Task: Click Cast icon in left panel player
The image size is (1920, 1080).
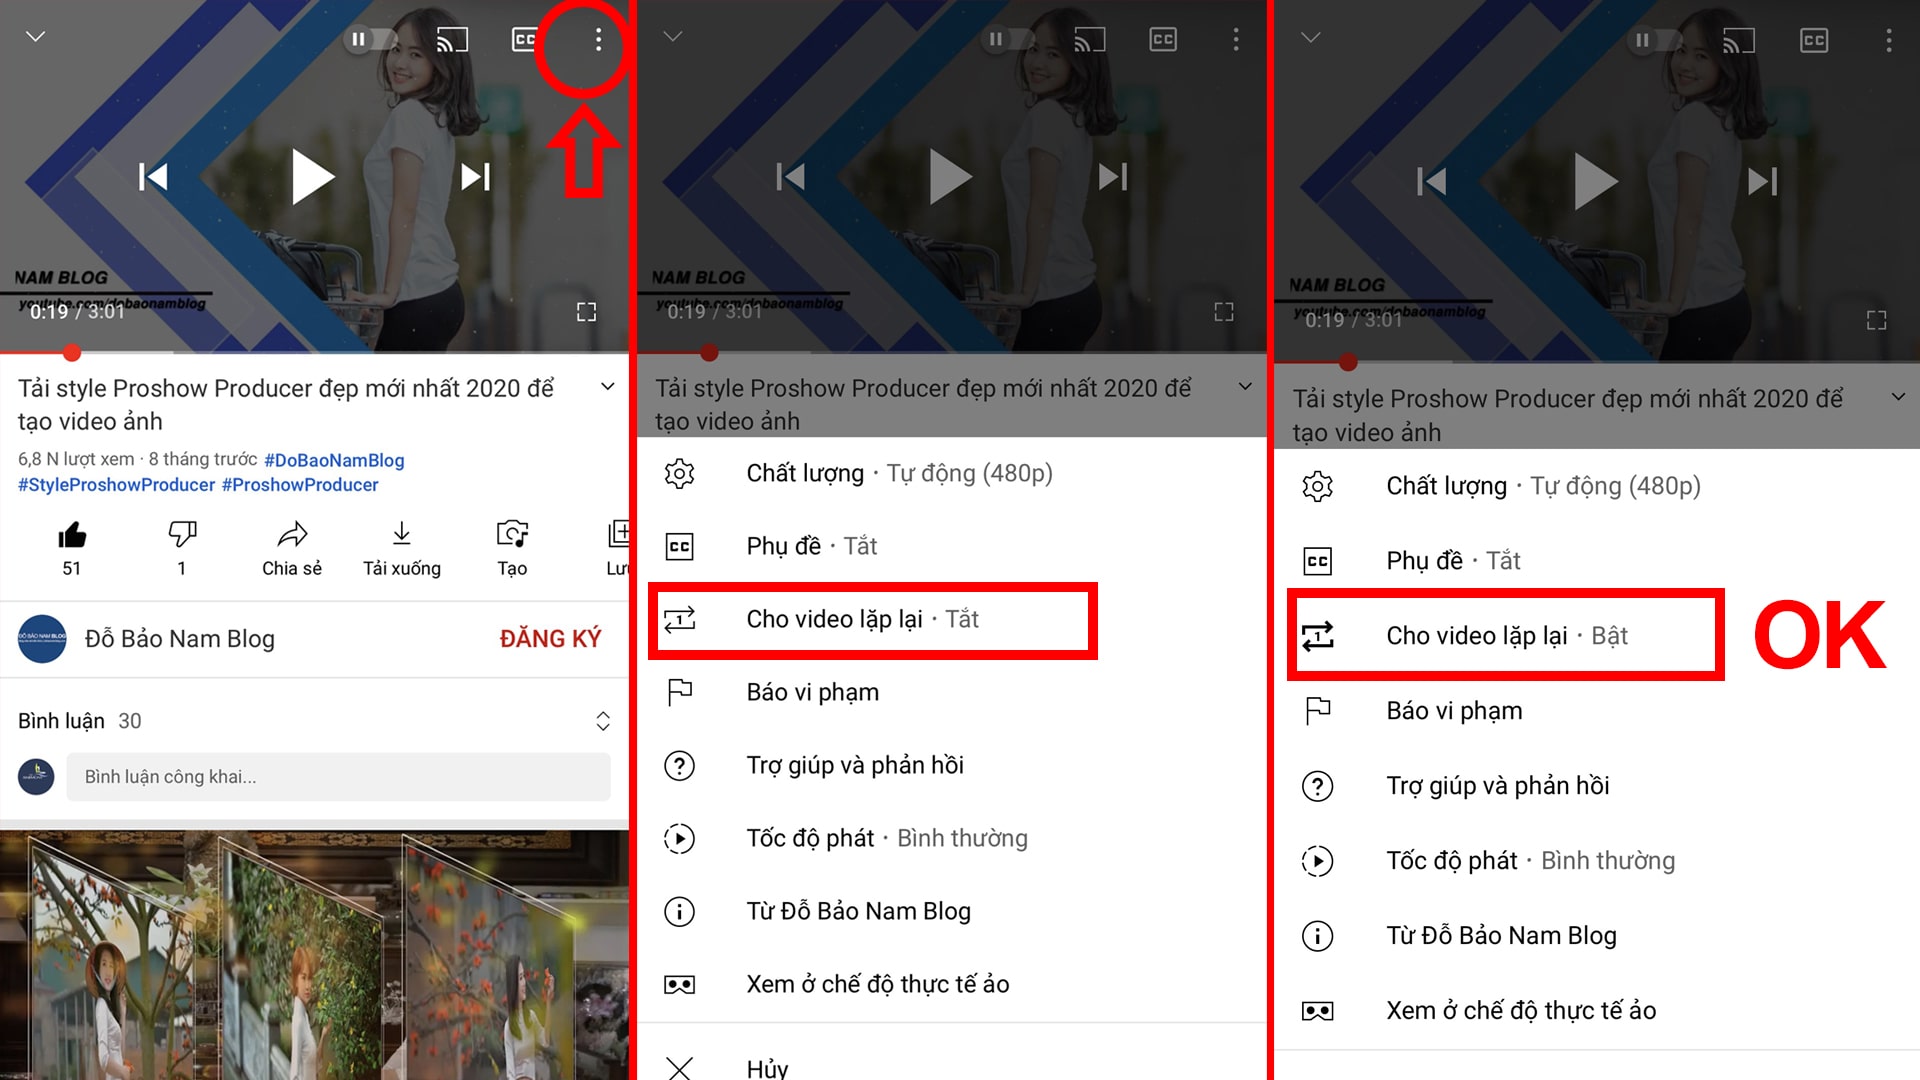Action: pos(452,40)
